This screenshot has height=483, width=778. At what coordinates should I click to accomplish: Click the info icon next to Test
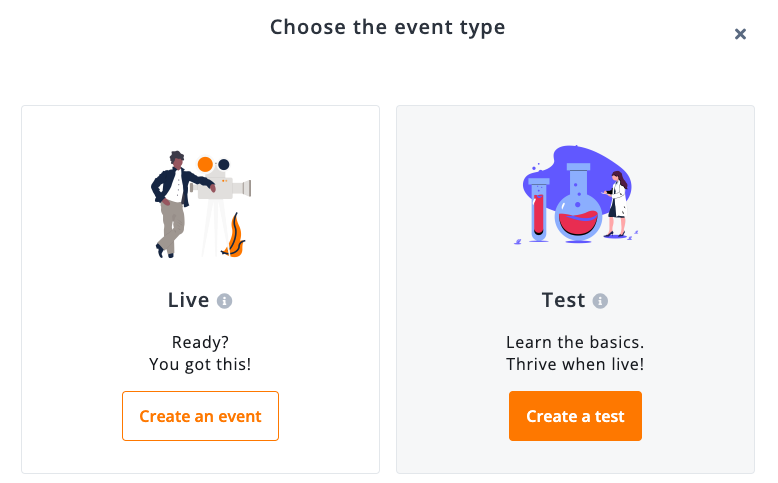[x=600, y=301]
